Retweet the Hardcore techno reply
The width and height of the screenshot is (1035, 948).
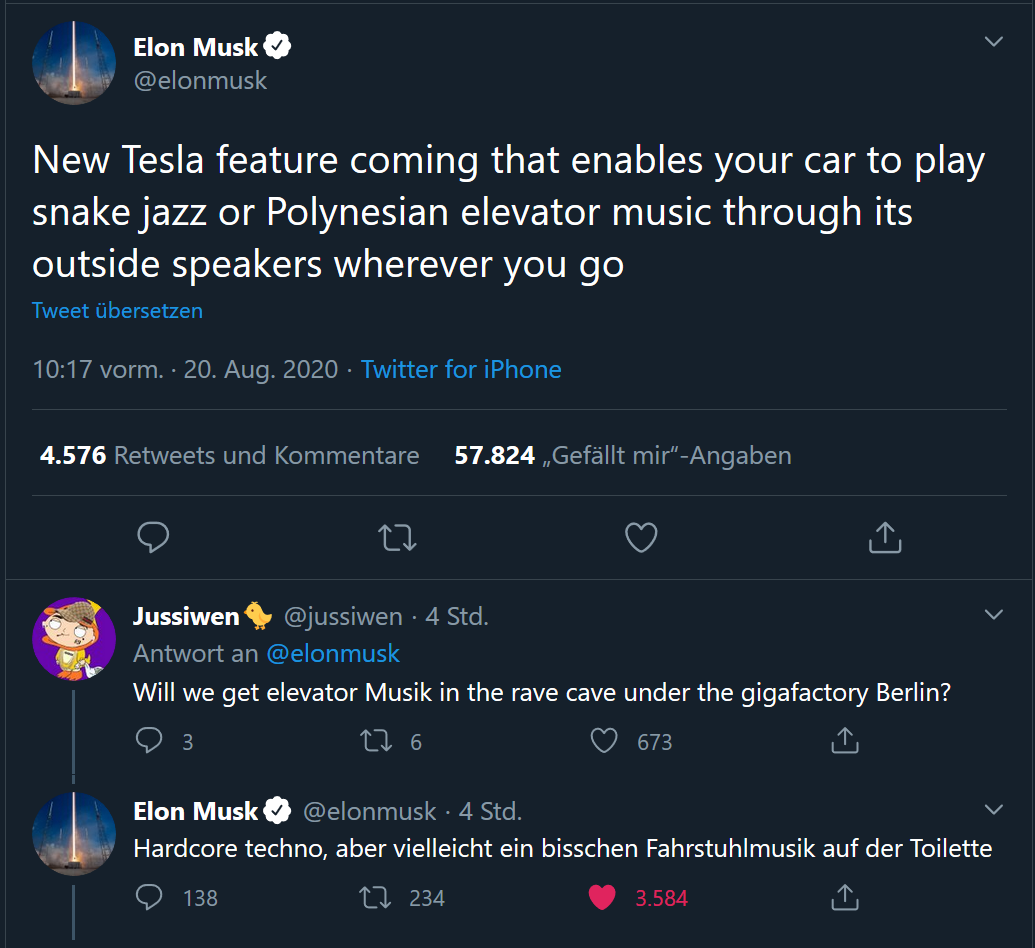click(x=376, y=898)
